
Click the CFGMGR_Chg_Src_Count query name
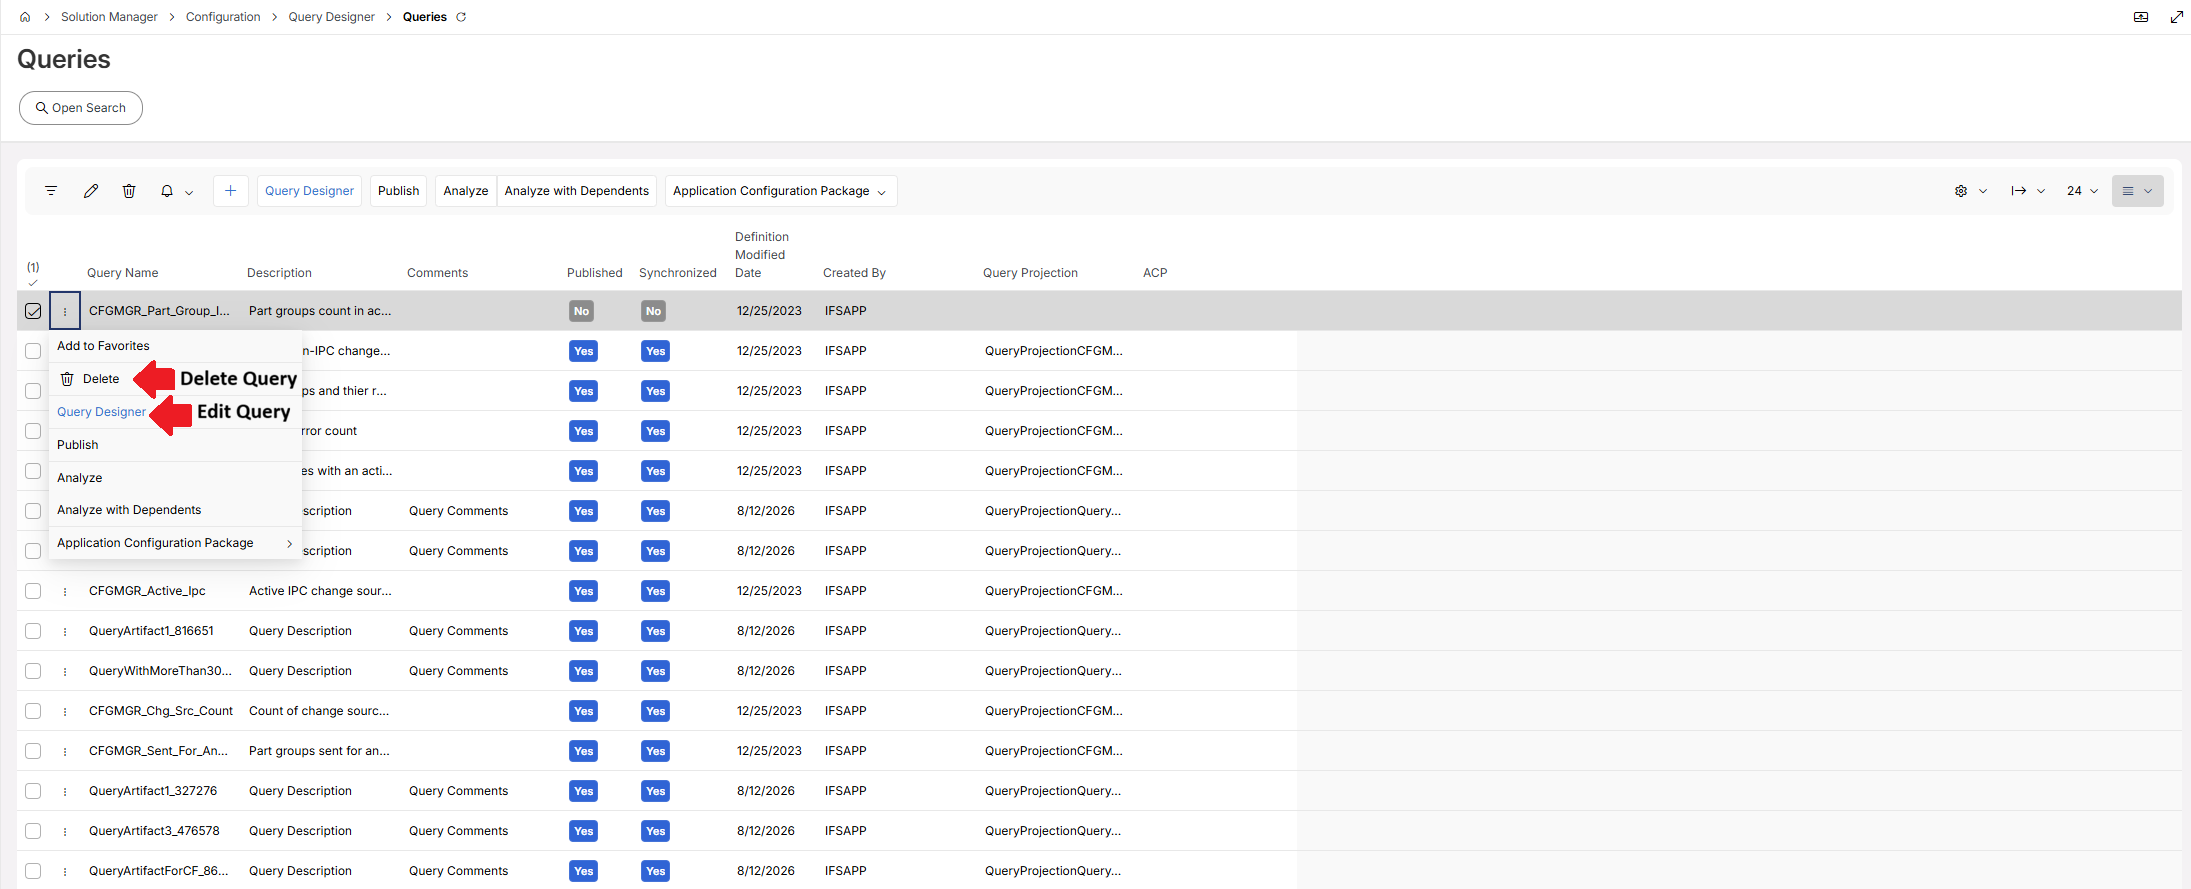click(x=161, y=711)
